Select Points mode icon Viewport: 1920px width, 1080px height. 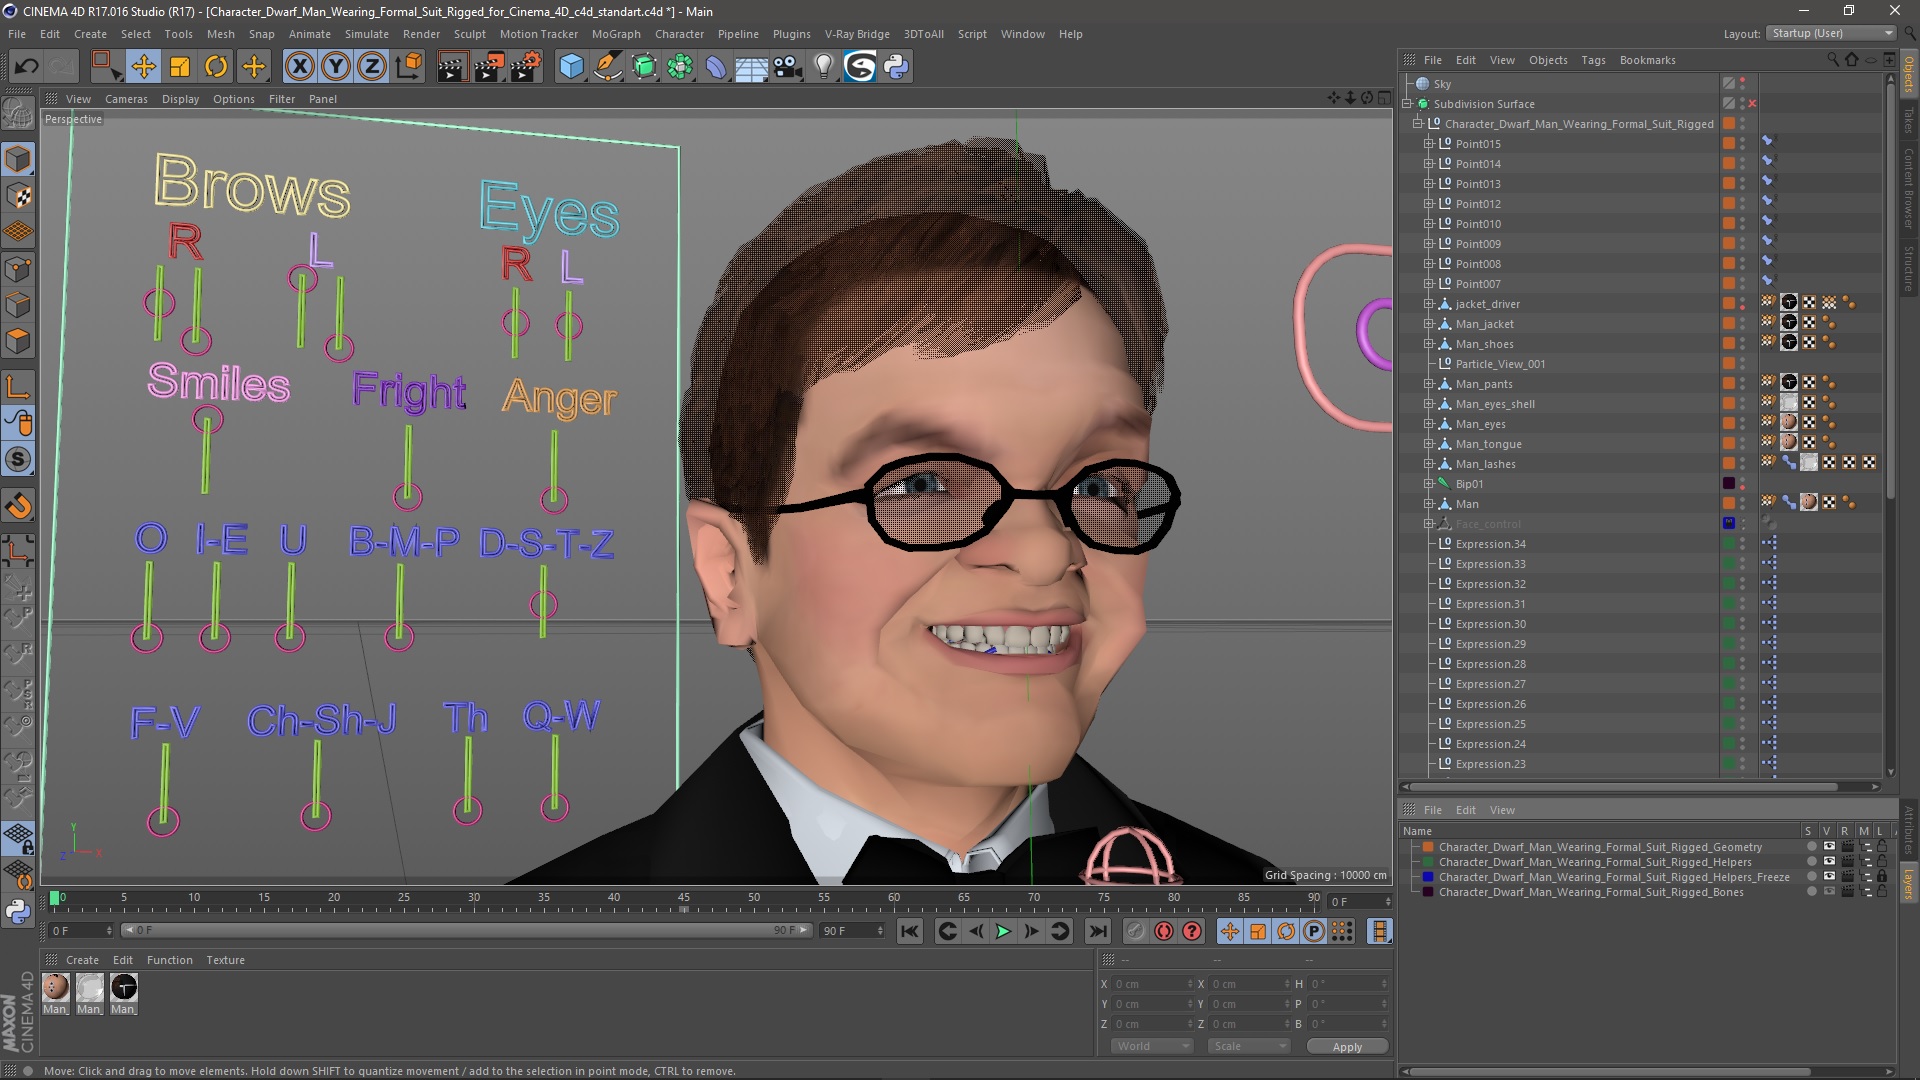[18, 269]
